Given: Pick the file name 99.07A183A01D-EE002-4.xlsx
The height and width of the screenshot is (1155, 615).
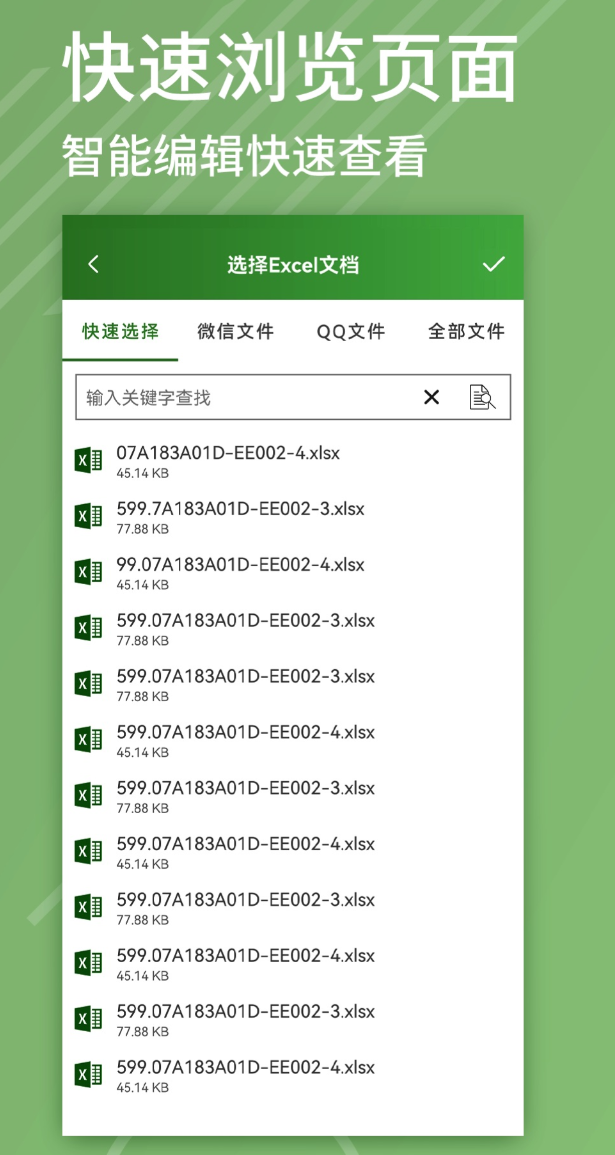Looking at the screenshot, I should pos(240,565).
